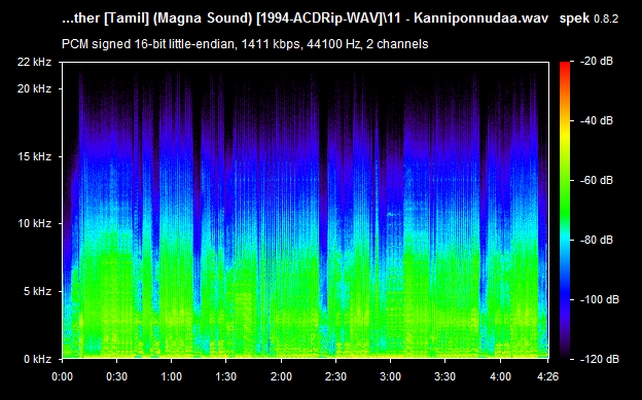The width and height of the screenshot is (642, 400).
Task: Click the 0 kHz frequency axis label
Action: 37,359
